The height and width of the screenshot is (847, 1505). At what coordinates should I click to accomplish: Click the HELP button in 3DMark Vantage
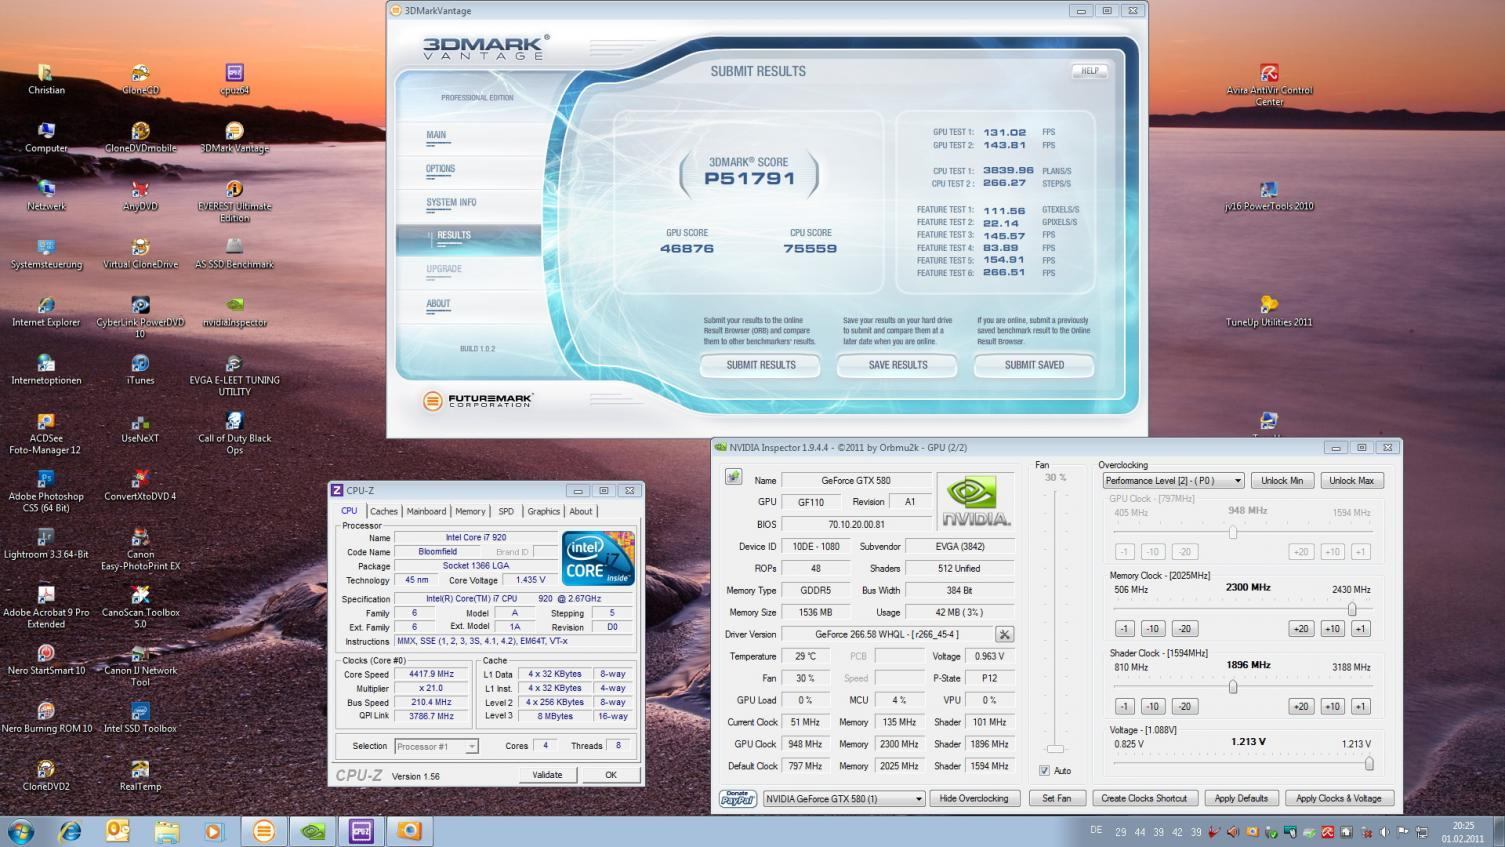1090,71
